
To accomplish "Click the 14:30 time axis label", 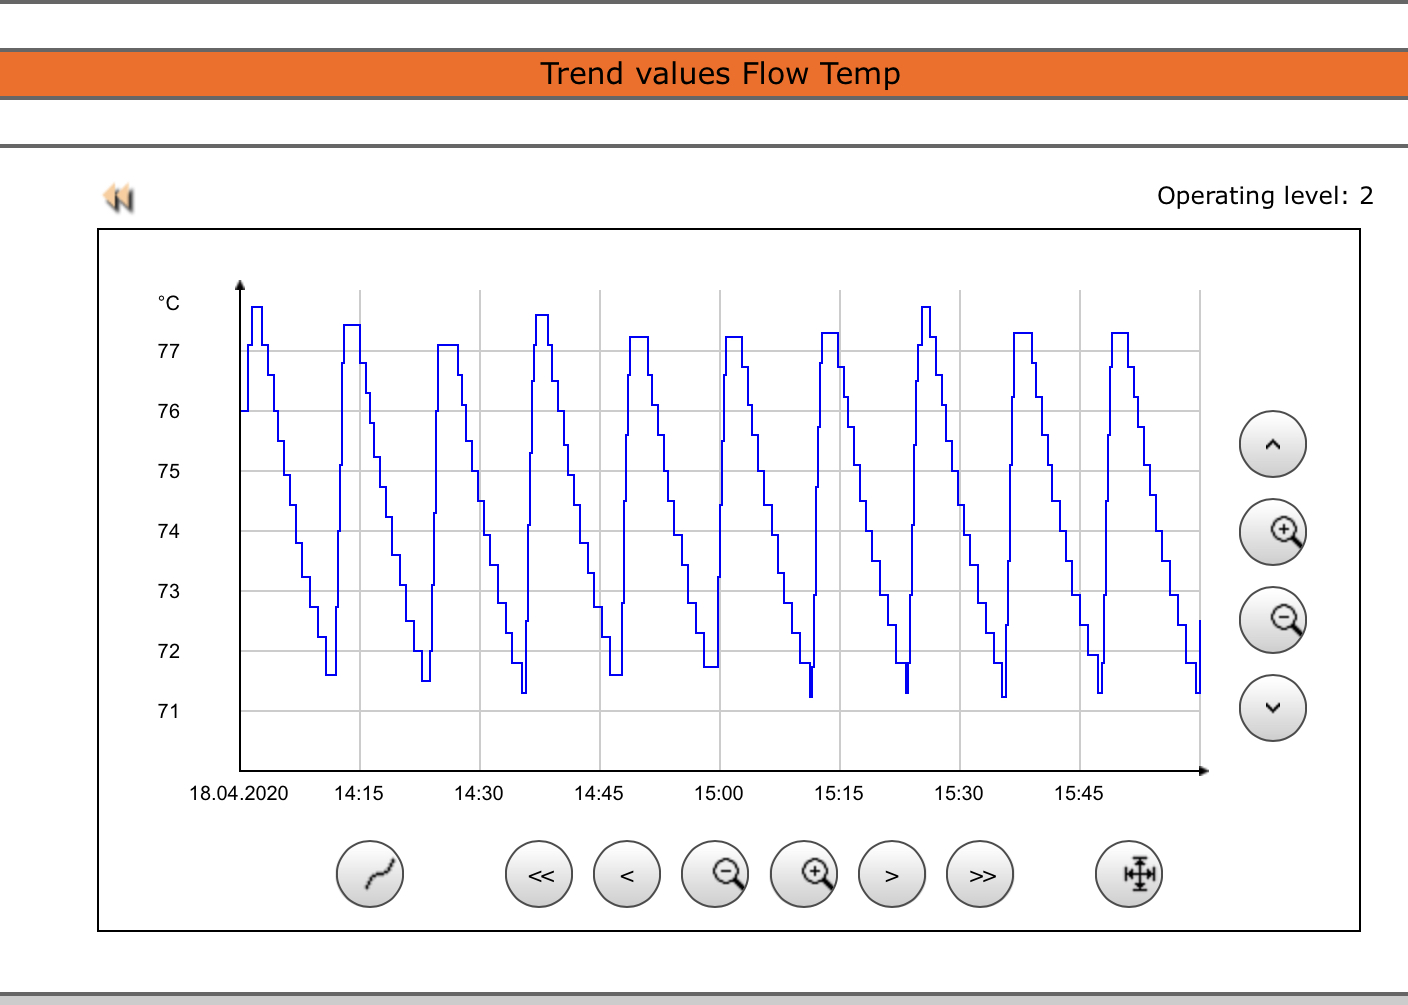I will pyautogui.click(x=479, y=794).
